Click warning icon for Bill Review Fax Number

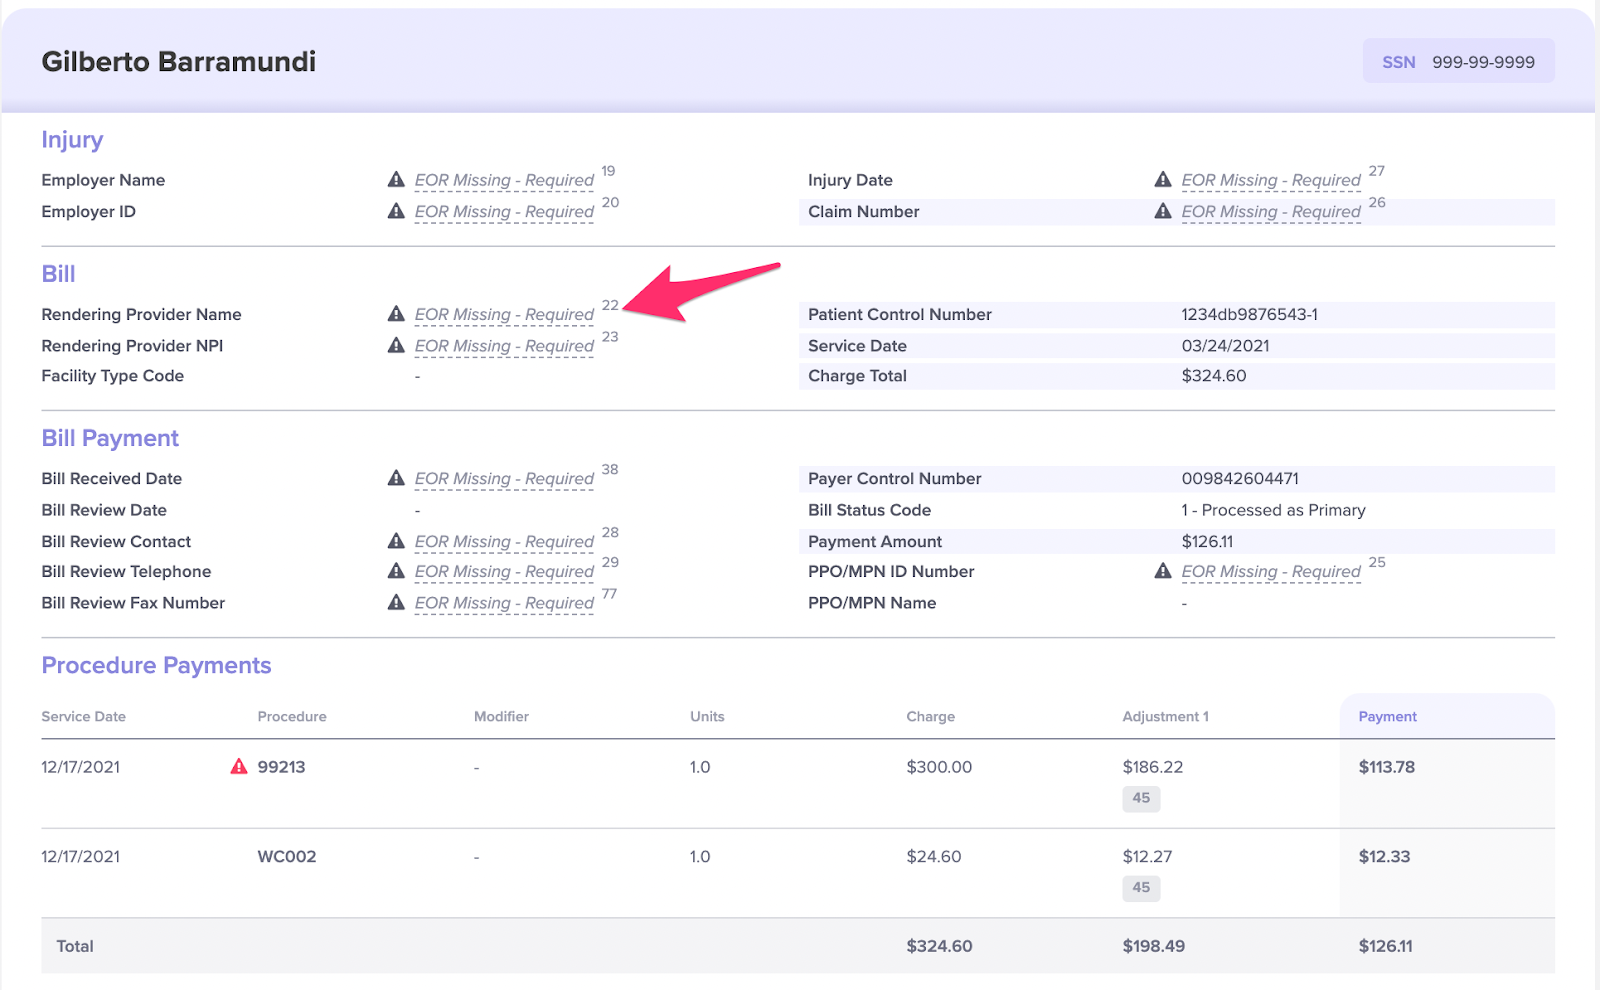click(396, 603)
